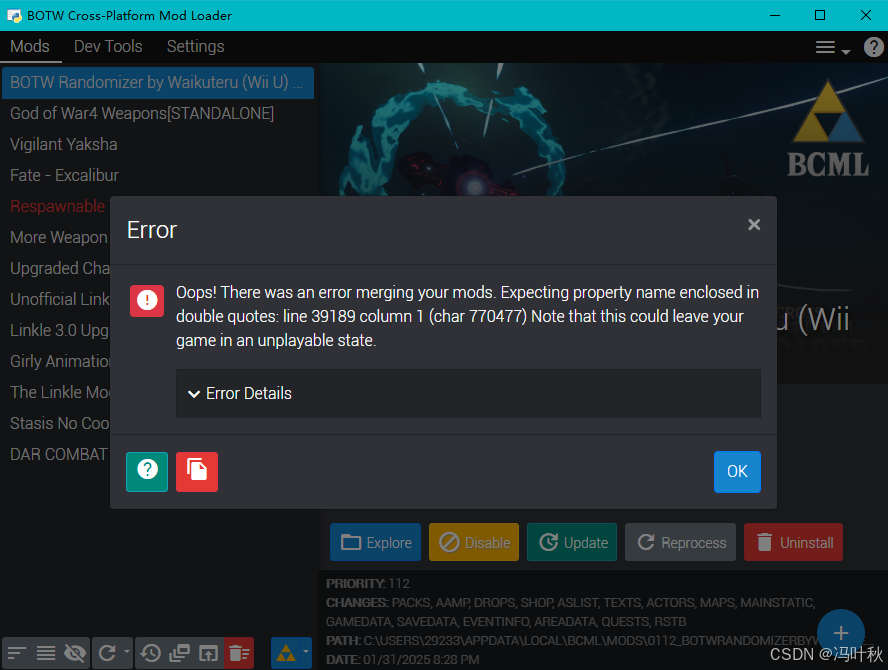Screen dimensions: 888x670
Task: Select DAR COMBAT mod entry
Action: [57, 454]
